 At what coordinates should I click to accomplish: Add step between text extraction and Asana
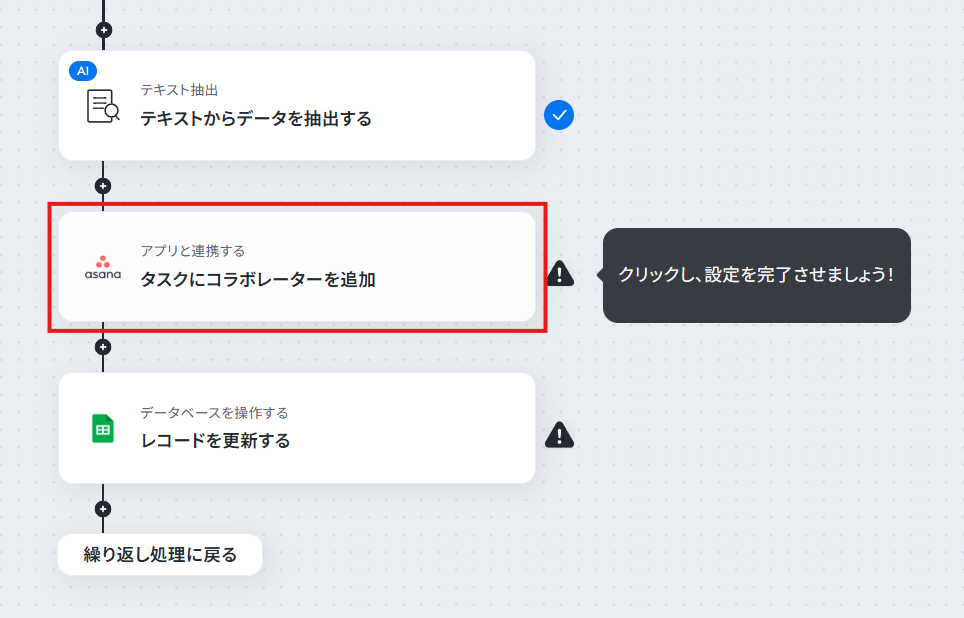[103, 186]
